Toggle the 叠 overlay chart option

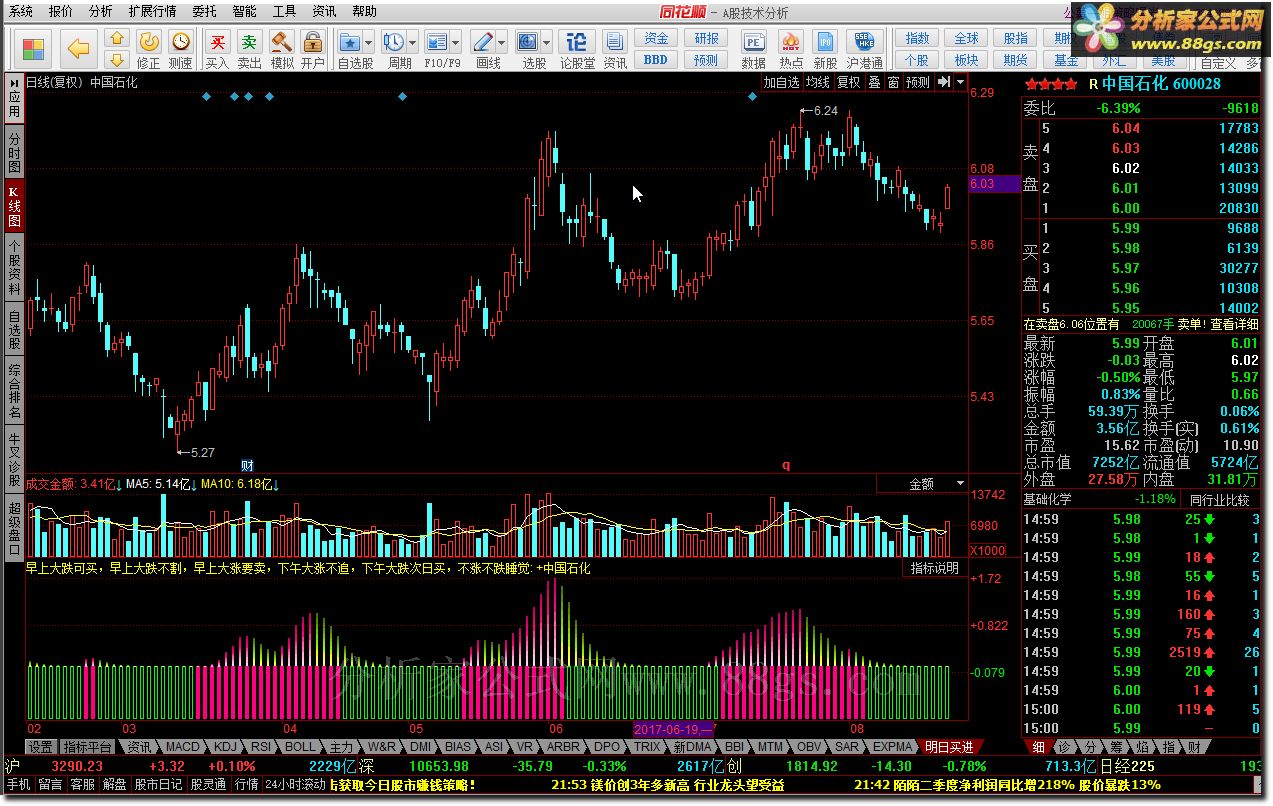874,82
